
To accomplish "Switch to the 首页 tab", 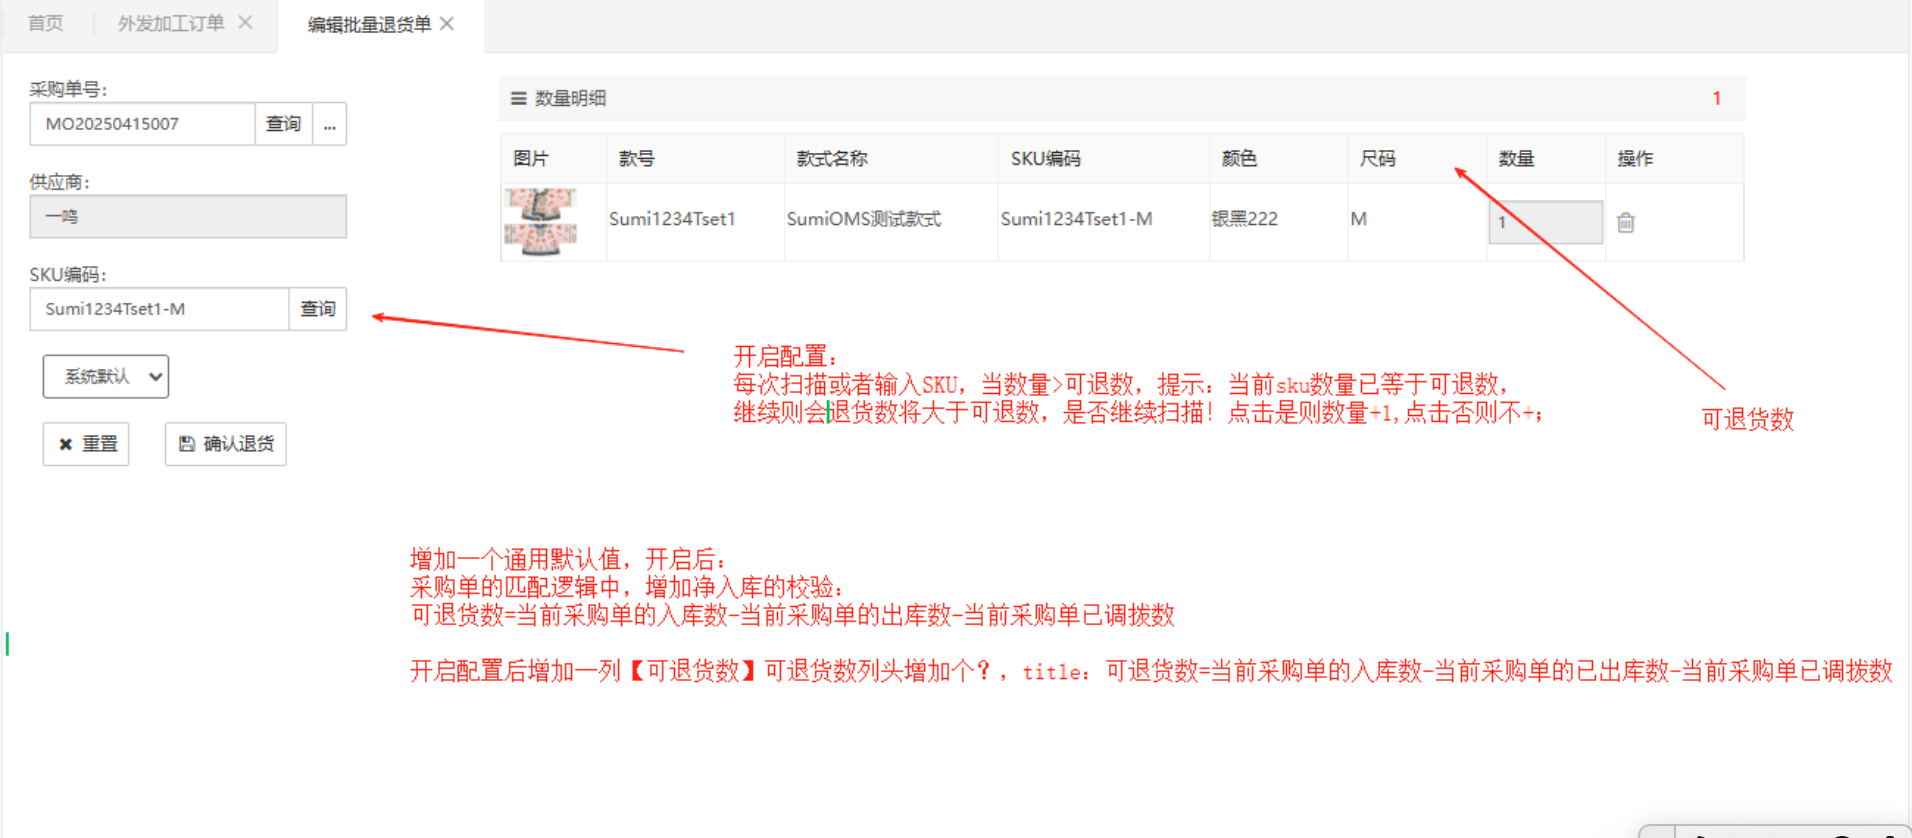I will (x=46, y=23).
